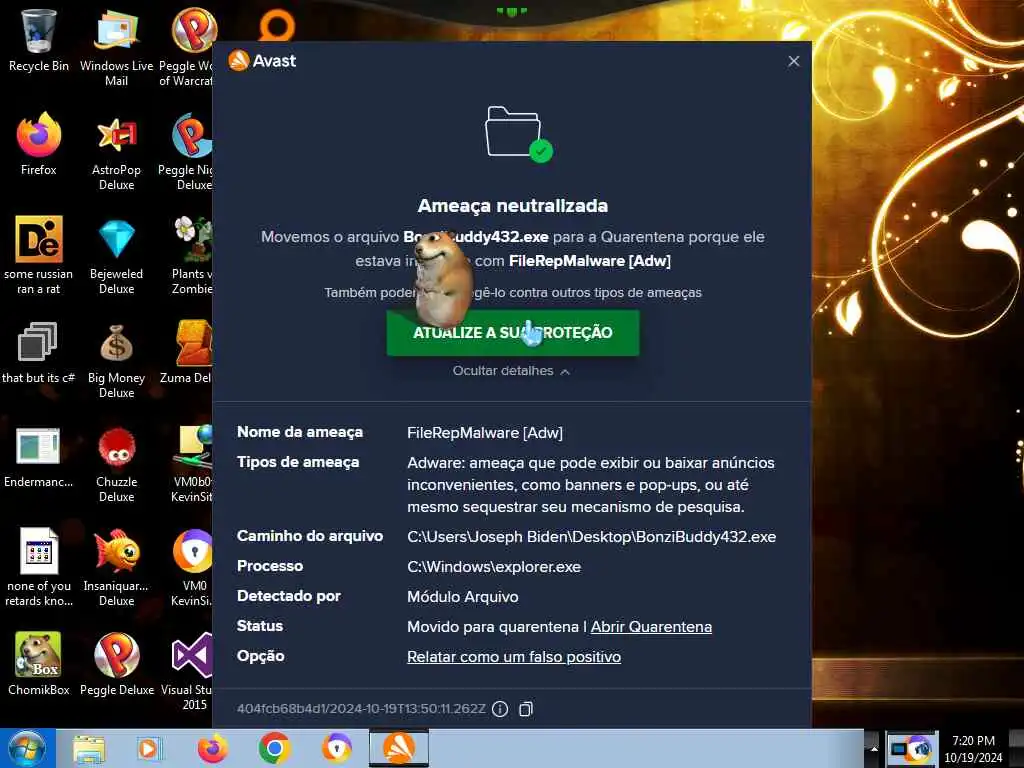Viewport: 1024px width, 768px height.
Task: Click the info icon beside the detection ID
Action: (500, 709)
